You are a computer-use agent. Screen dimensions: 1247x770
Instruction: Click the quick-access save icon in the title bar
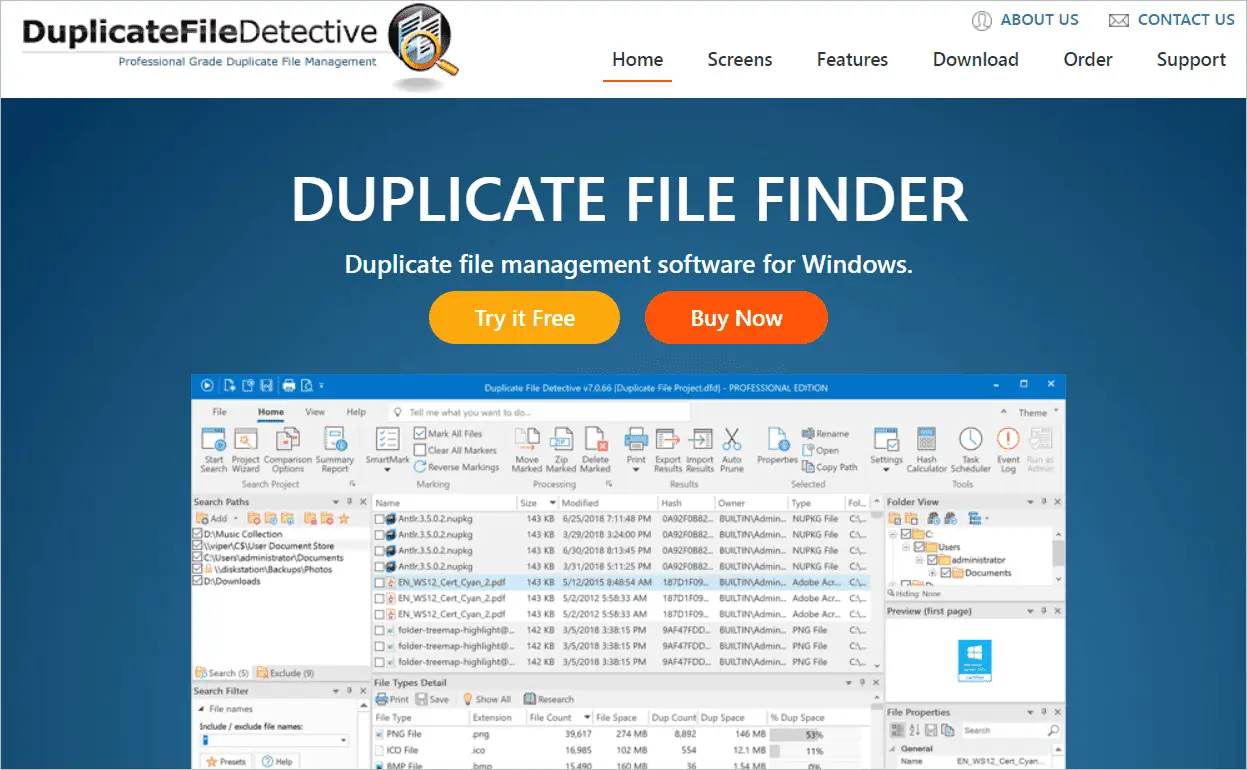tap(266, 385)
